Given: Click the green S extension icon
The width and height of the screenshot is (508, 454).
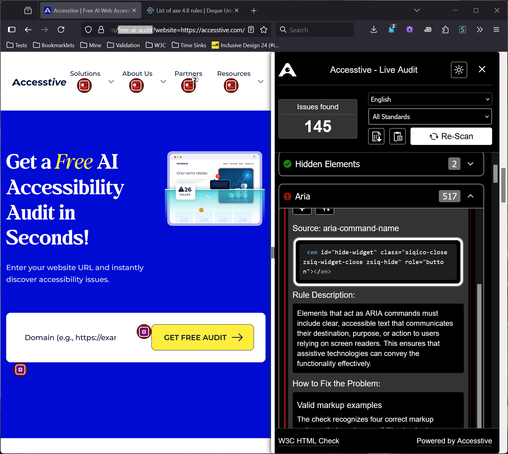Looking at the screenshot, I should 462,30.
